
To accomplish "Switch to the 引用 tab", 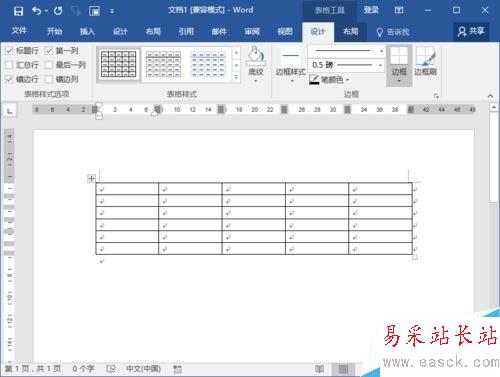I will (x=186, y=31).
